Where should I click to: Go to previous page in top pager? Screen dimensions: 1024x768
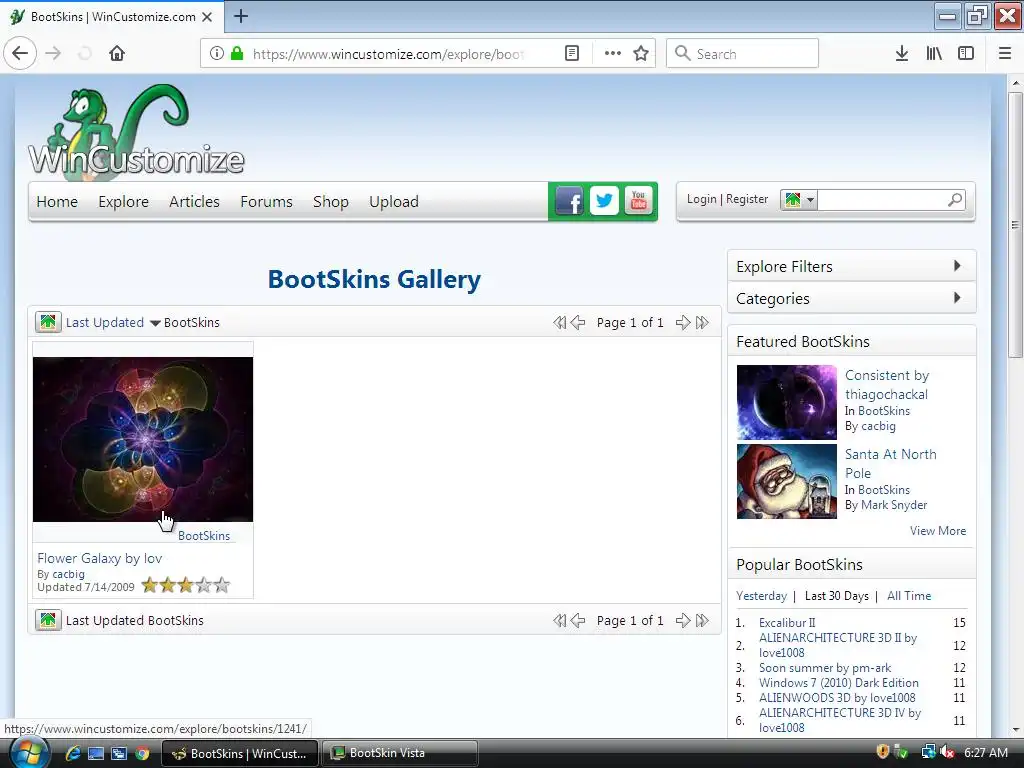(578, 323)
